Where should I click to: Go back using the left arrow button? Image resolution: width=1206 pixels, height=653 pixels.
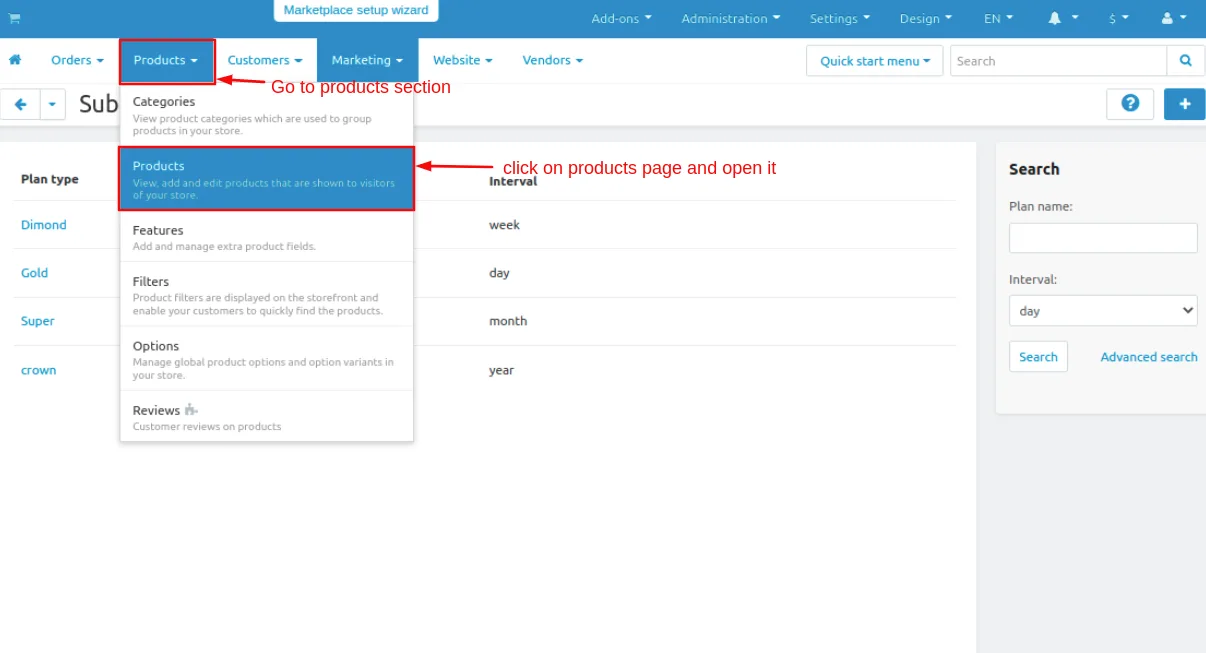[x=20, y=104]
